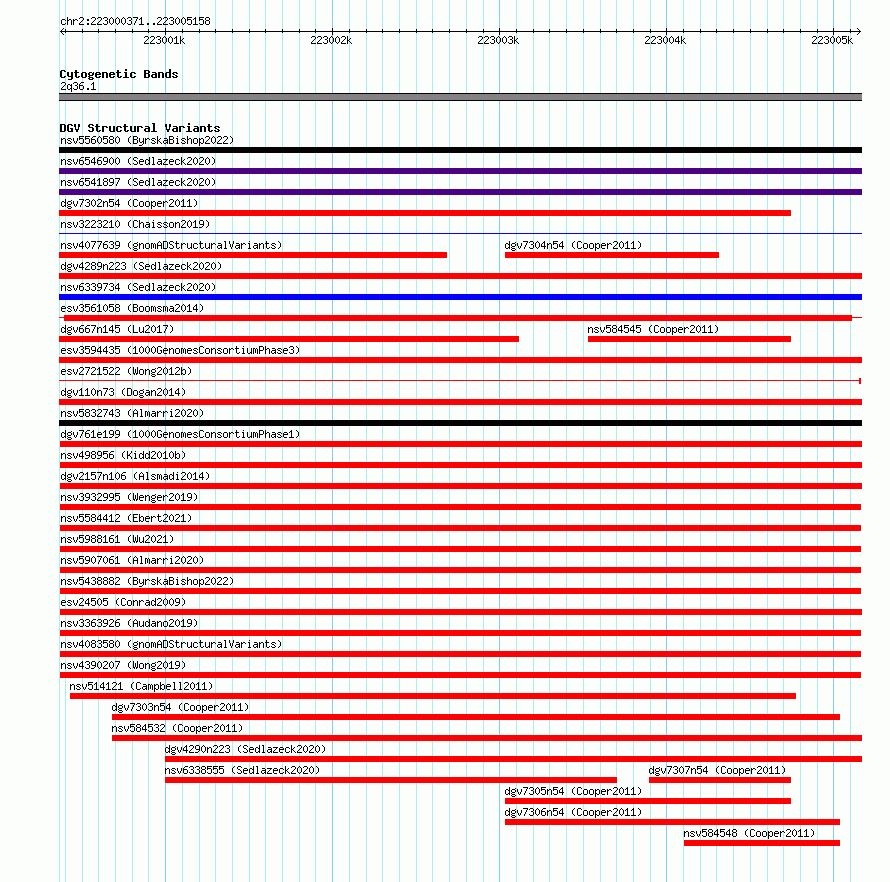
Task: Click the 223004k ruler tick label
Action: click(x=665, y=40)
